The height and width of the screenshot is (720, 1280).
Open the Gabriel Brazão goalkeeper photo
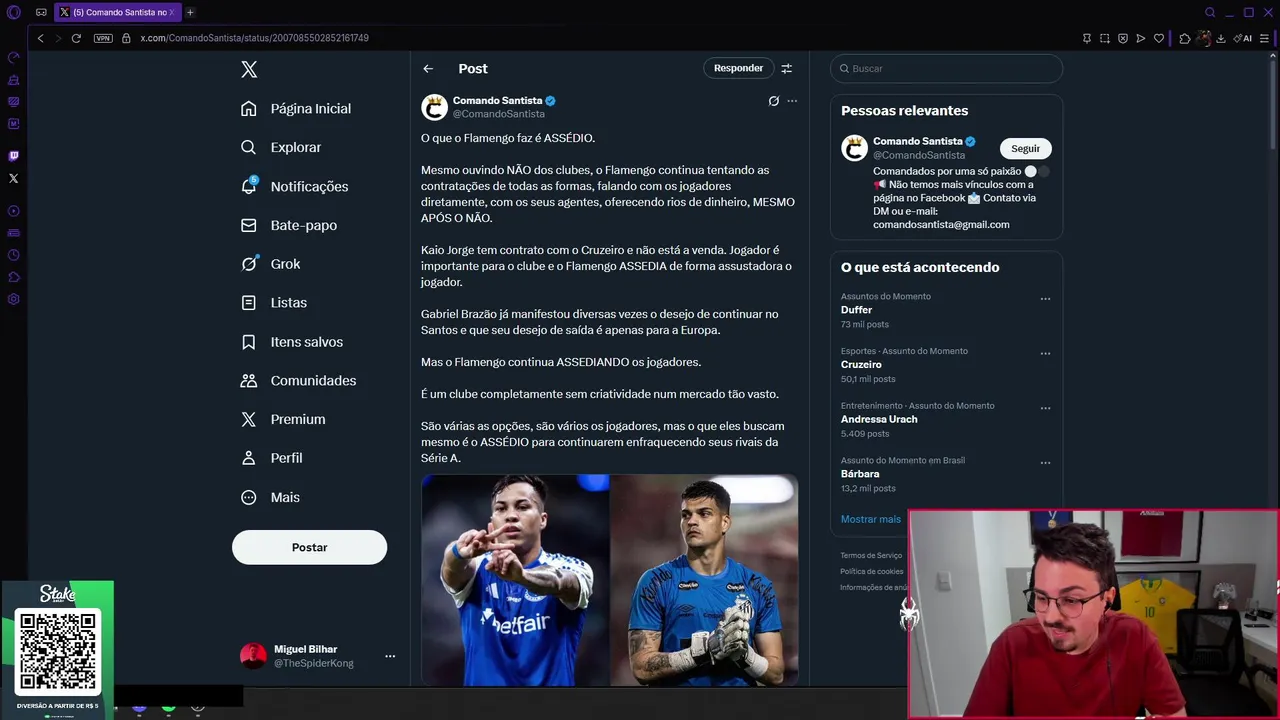point(704,580)
